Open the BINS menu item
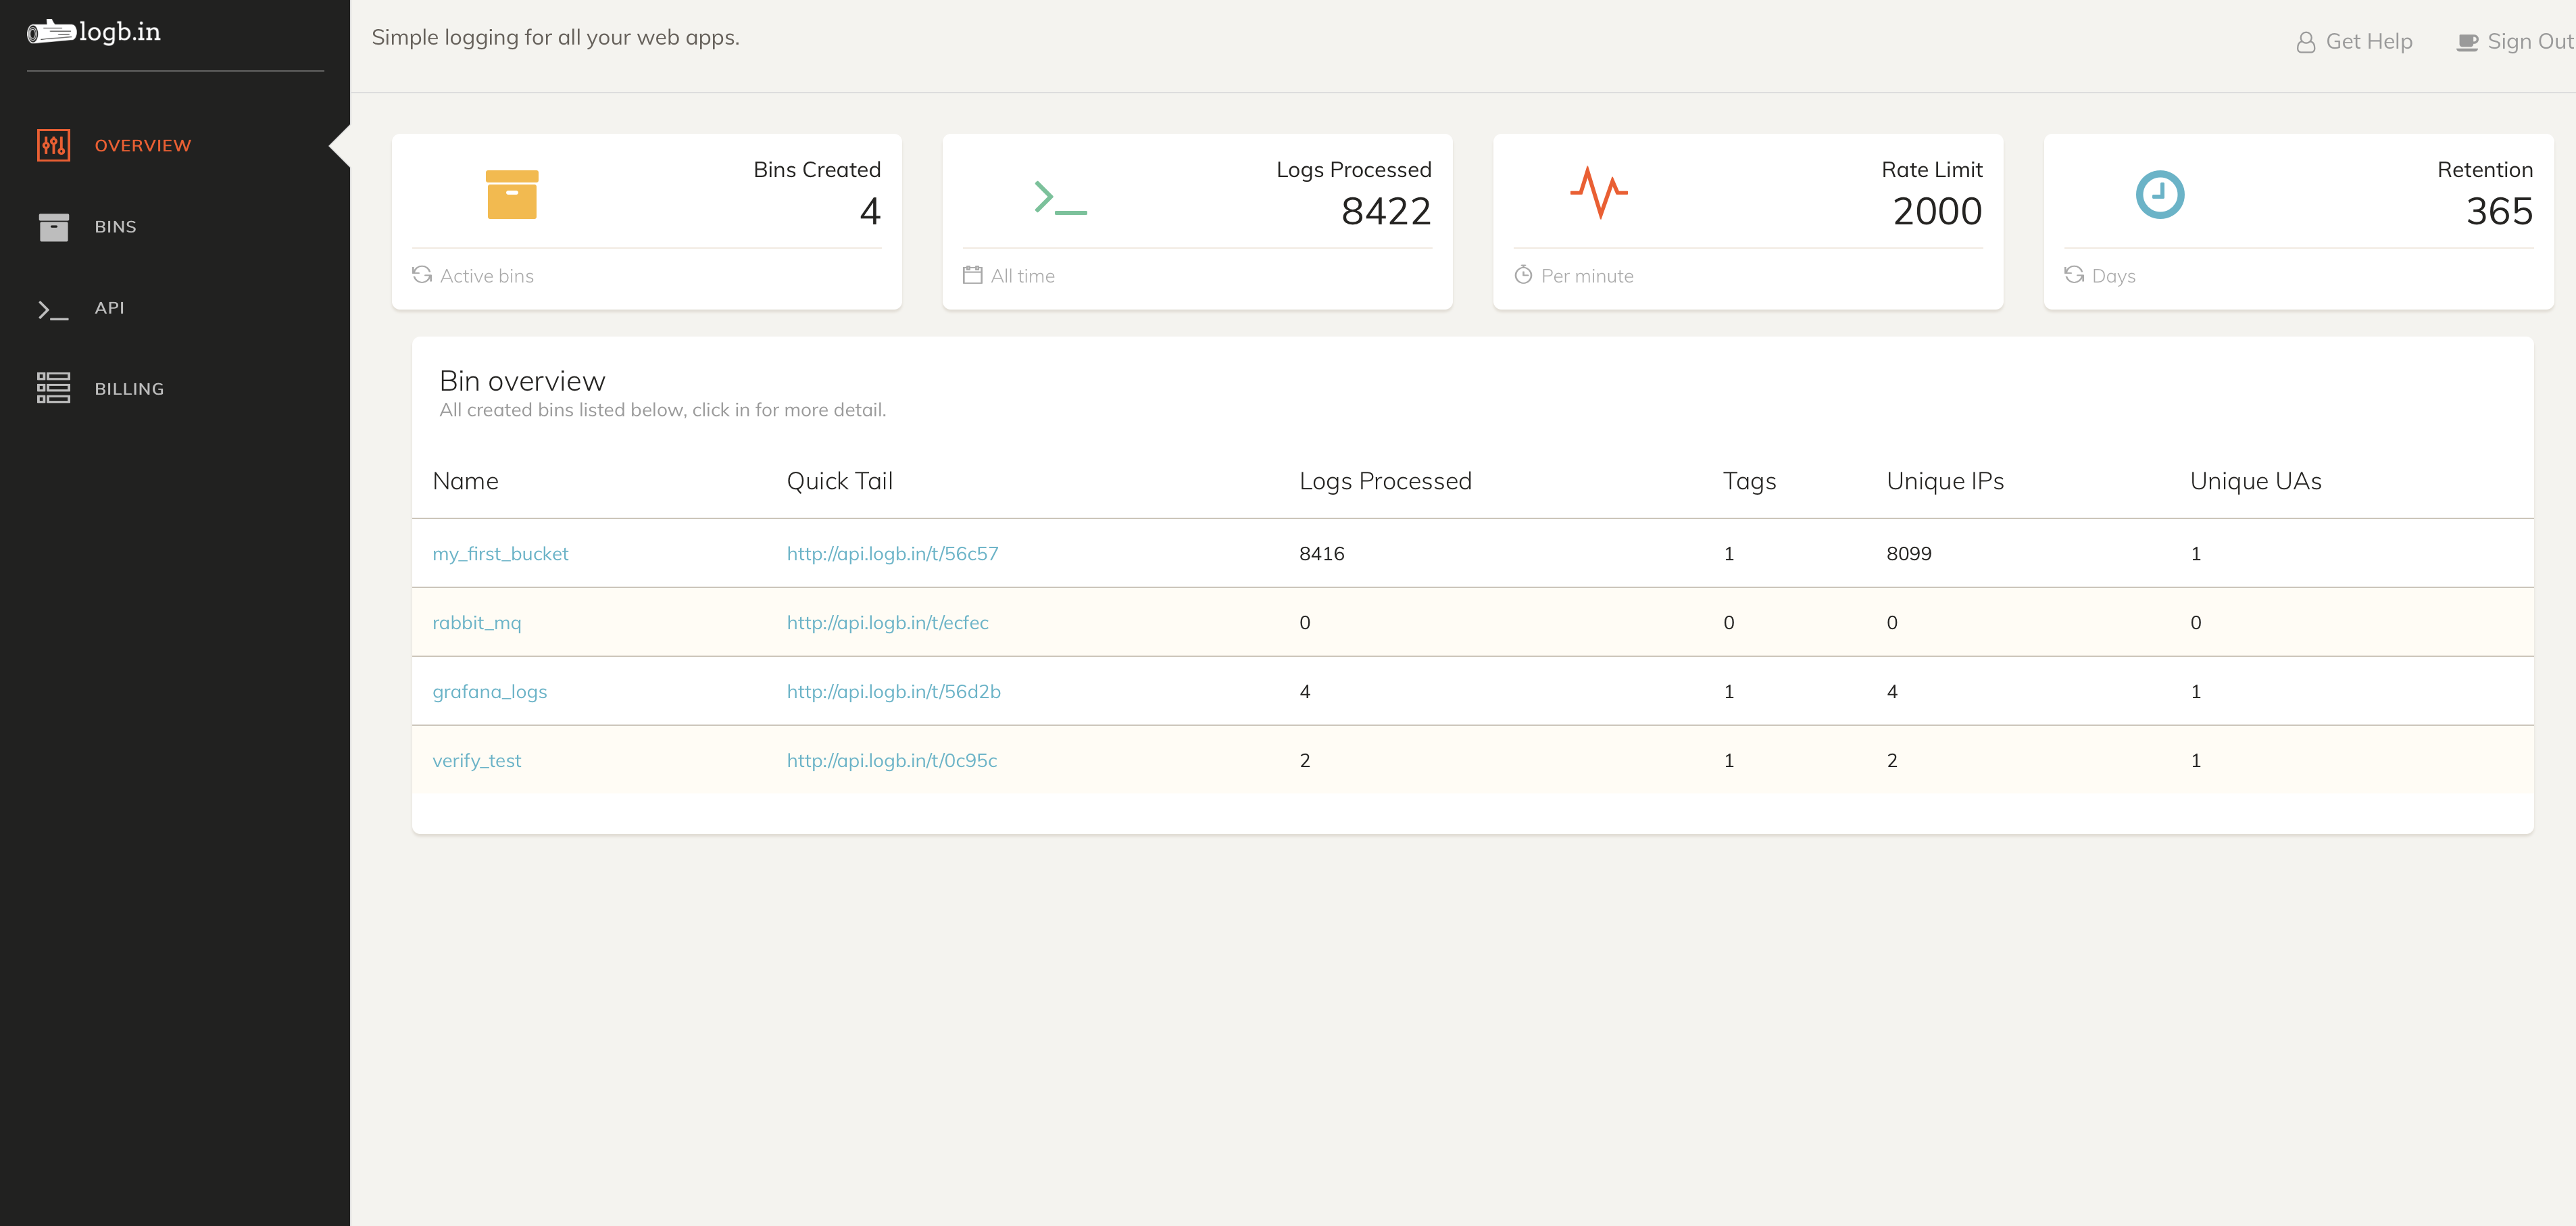 pos(115,227)
